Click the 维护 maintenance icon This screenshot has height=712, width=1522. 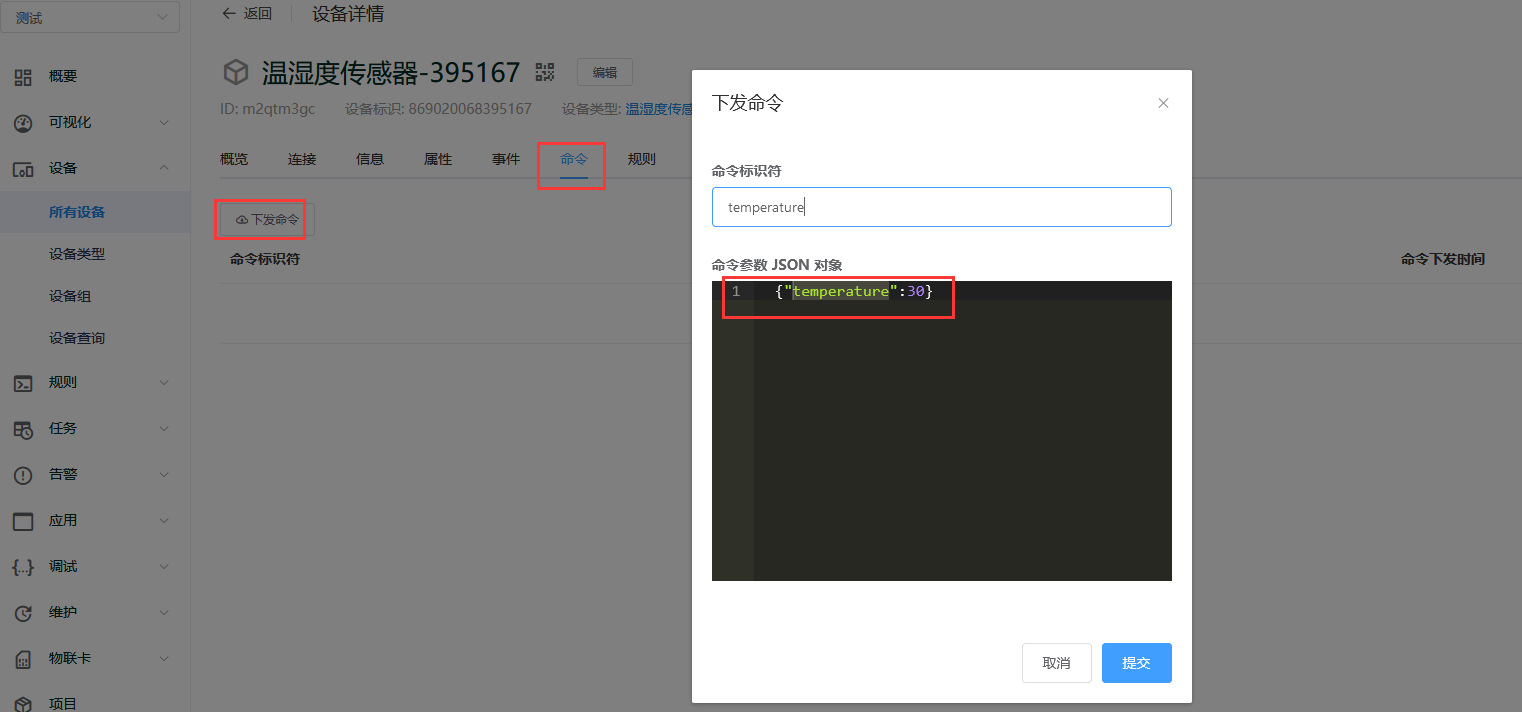pos(23,613)
